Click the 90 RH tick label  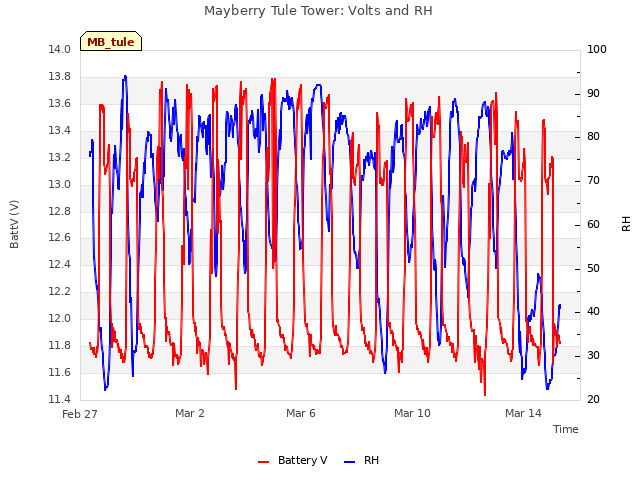[593, 93]
